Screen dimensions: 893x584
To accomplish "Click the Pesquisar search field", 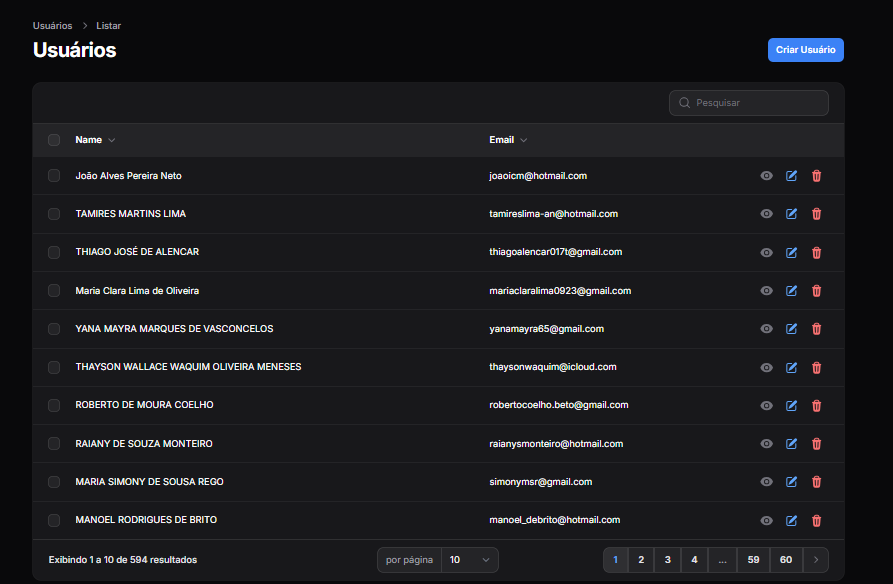I will 755,103.
